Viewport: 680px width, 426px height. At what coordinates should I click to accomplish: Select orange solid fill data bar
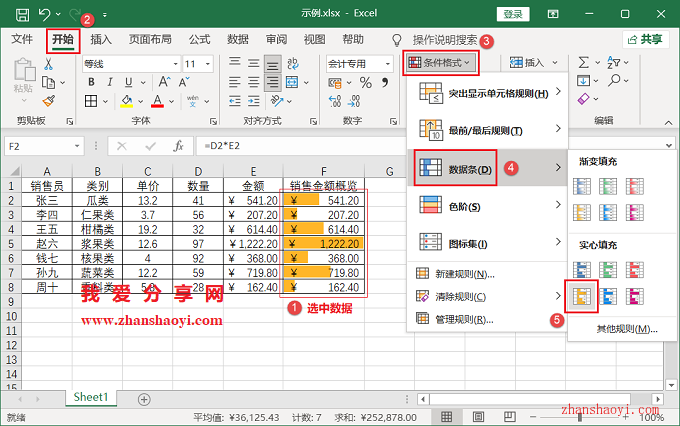tap(582, 296)
